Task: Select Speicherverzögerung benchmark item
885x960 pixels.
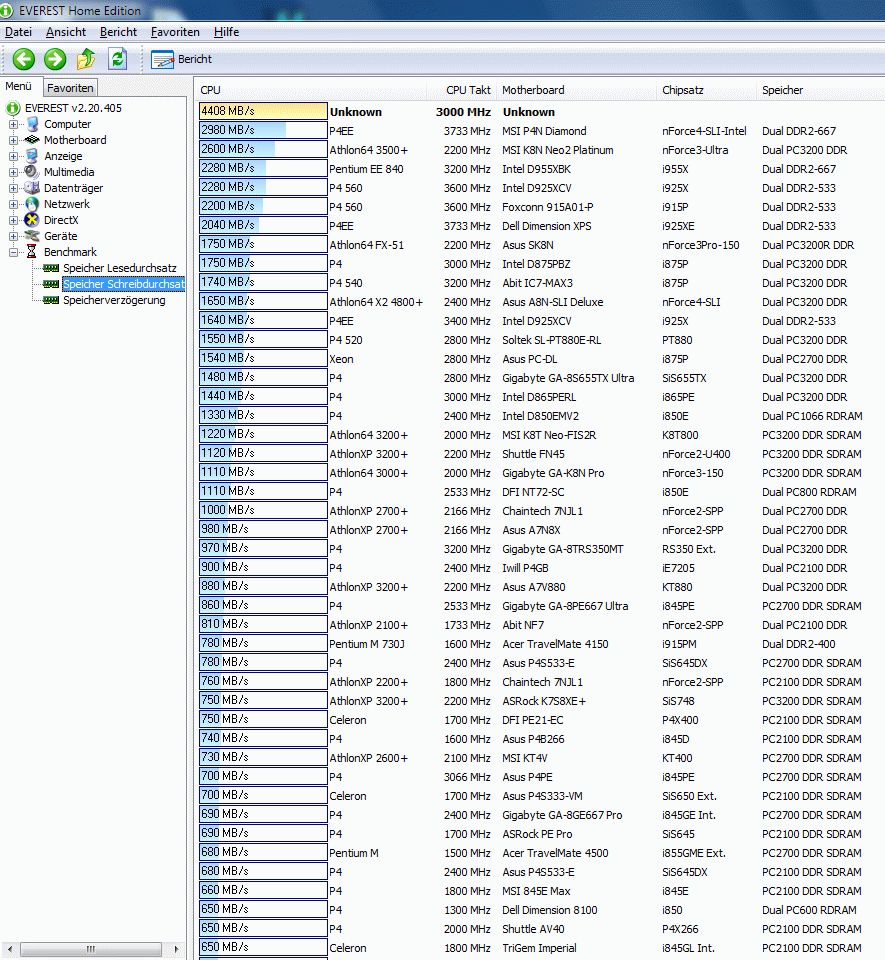Action: 113,300
